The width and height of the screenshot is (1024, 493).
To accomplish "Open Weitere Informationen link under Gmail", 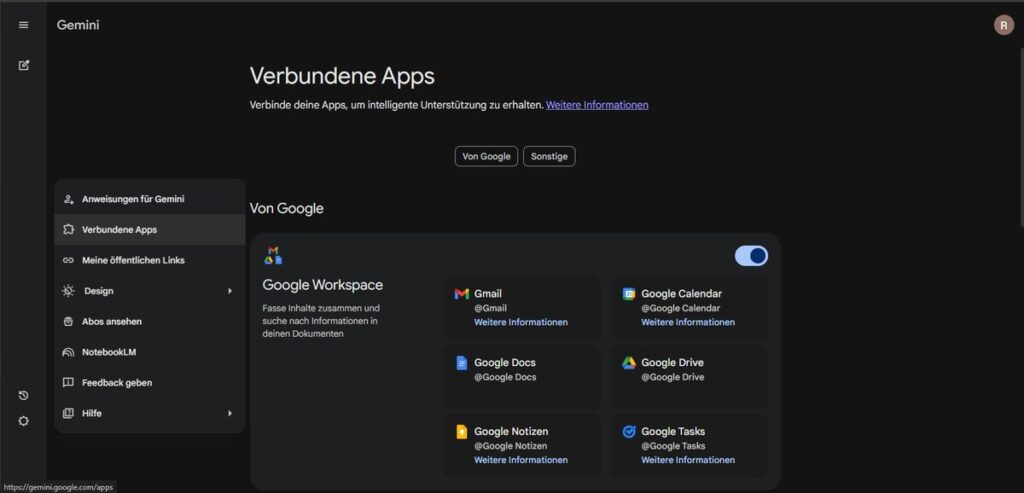I will point(520,323).
